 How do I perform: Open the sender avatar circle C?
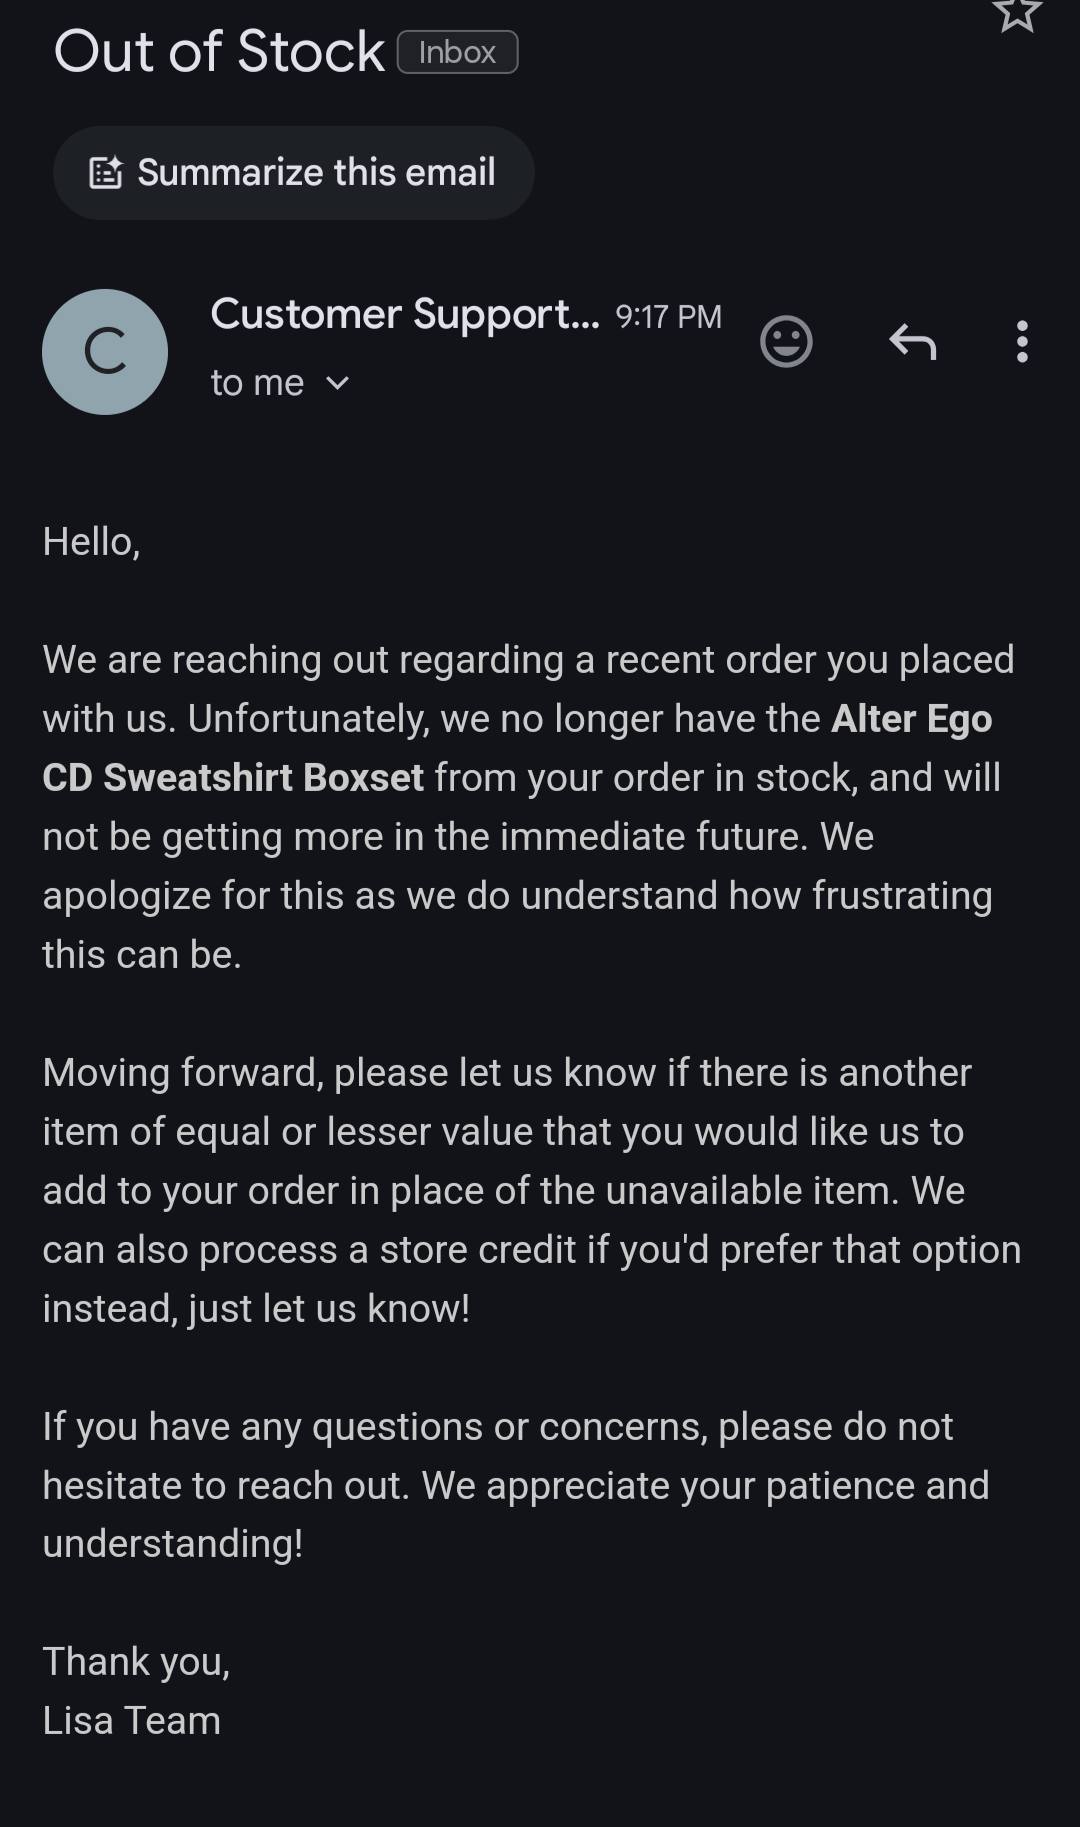pyautogui.click(x=105, y=352)
